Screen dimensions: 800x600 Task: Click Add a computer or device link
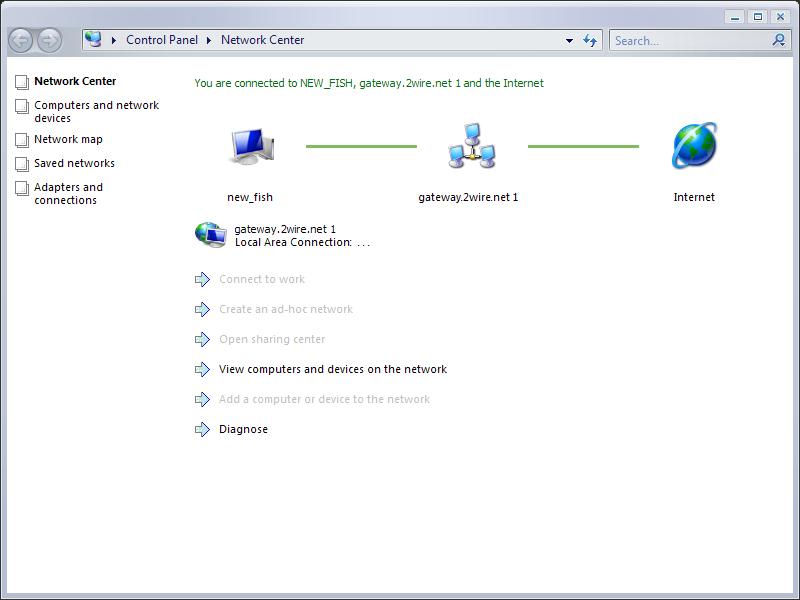coord(324,399)
